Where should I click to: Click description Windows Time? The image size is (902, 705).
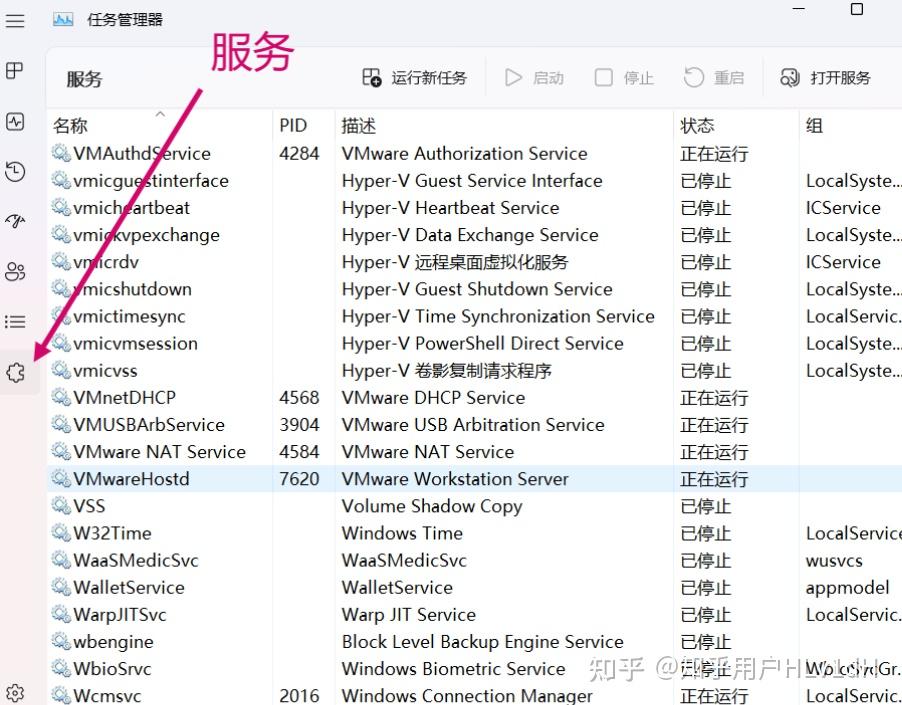click(x=402, y=533)
